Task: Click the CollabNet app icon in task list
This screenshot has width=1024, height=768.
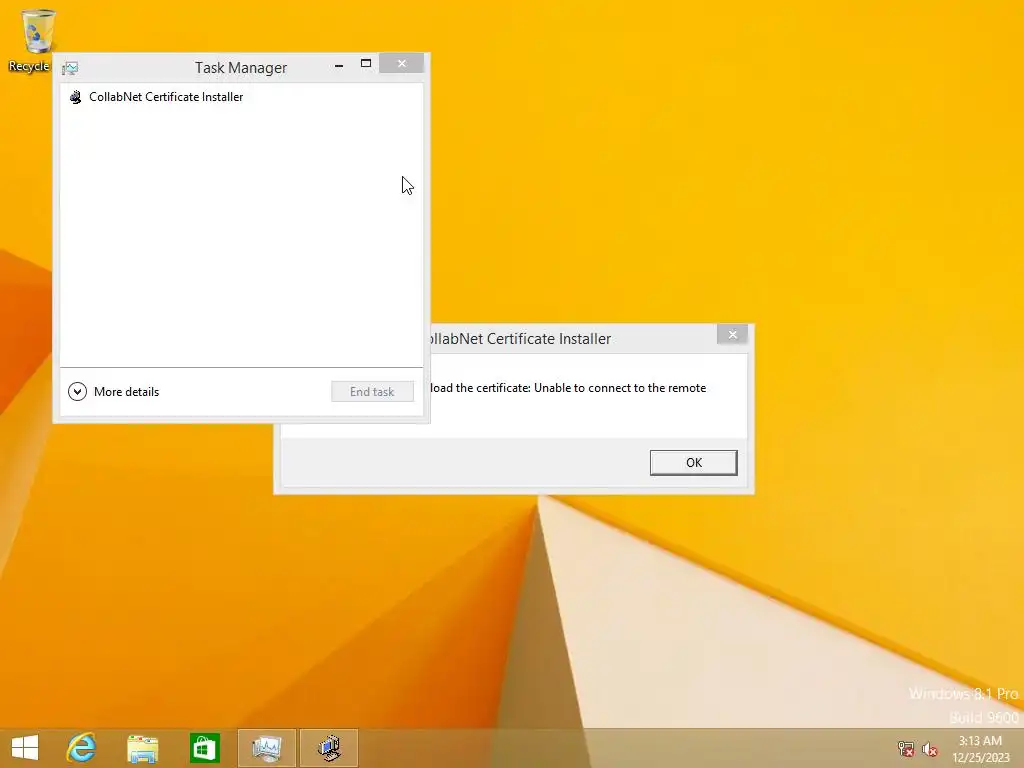Action: coord(76,97)
